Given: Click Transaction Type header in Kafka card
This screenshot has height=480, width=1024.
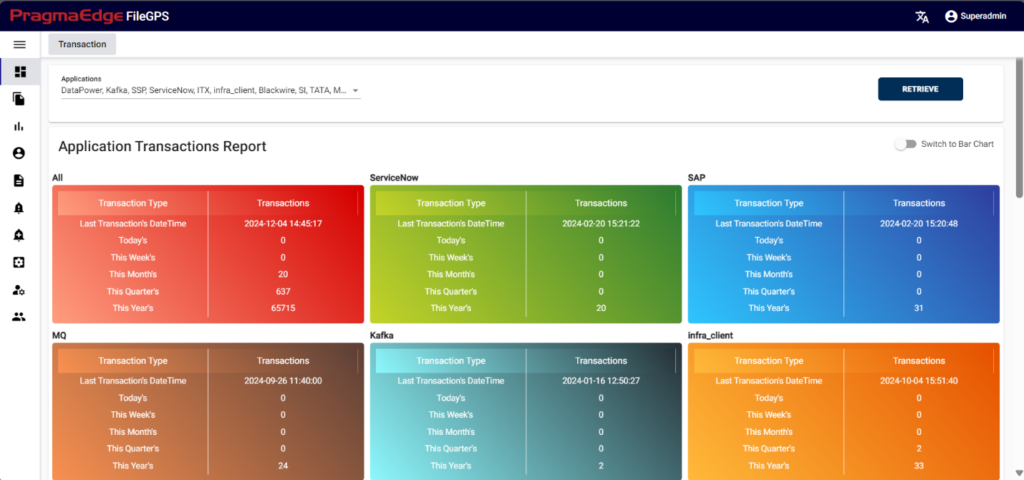Looking at the screenshot, I should [451, 360].
